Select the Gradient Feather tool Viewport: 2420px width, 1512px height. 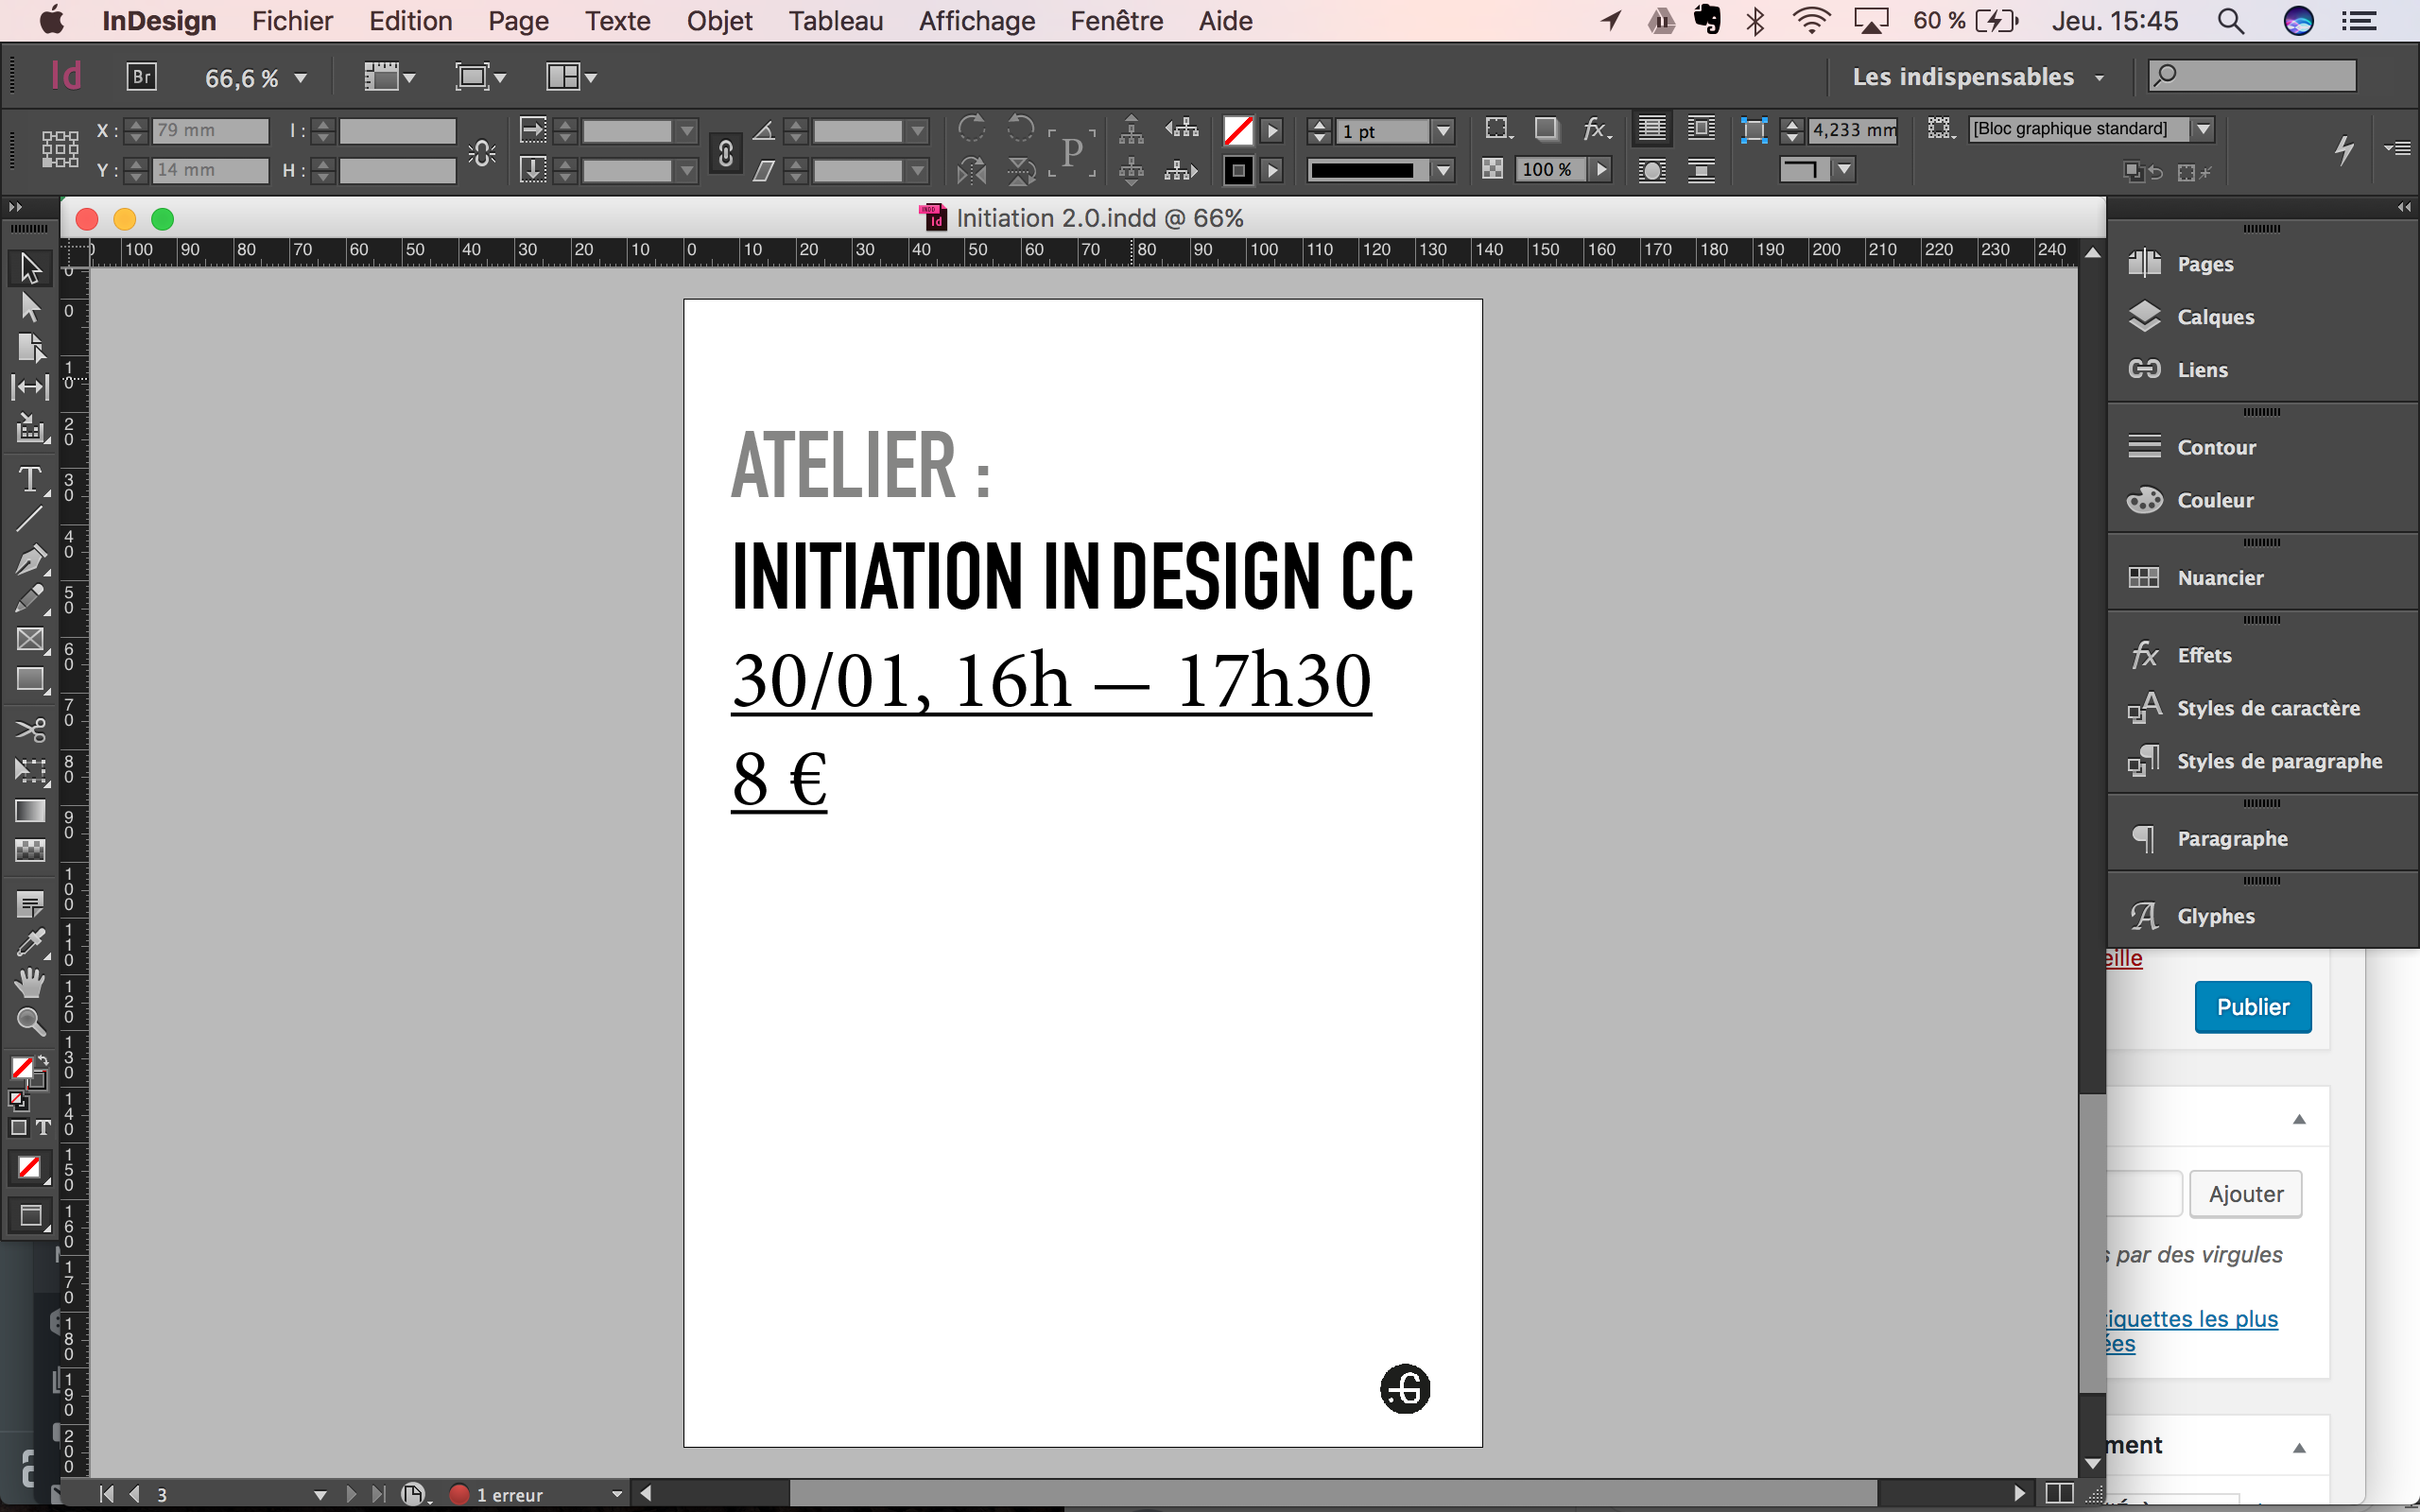[x=30, y=850]
